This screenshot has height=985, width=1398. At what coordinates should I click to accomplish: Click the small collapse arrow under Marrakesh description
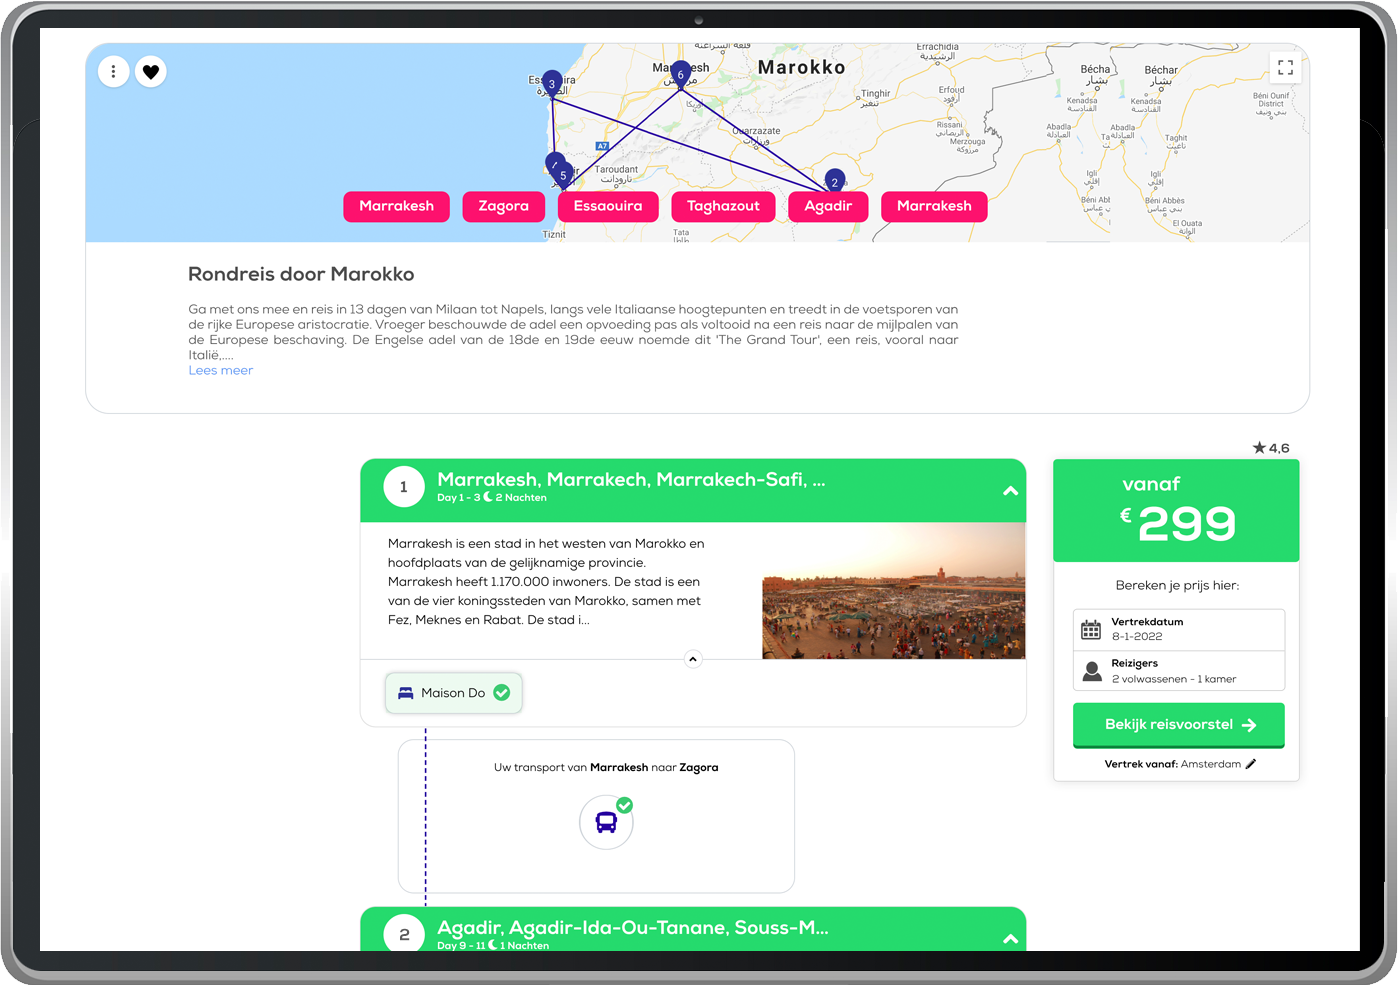[693, 659]
